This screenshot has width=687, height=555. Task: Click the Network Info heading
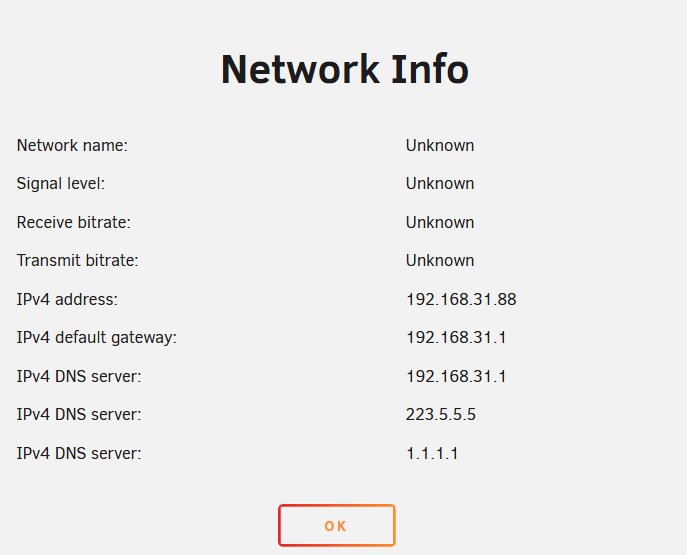tap(345, 69)
